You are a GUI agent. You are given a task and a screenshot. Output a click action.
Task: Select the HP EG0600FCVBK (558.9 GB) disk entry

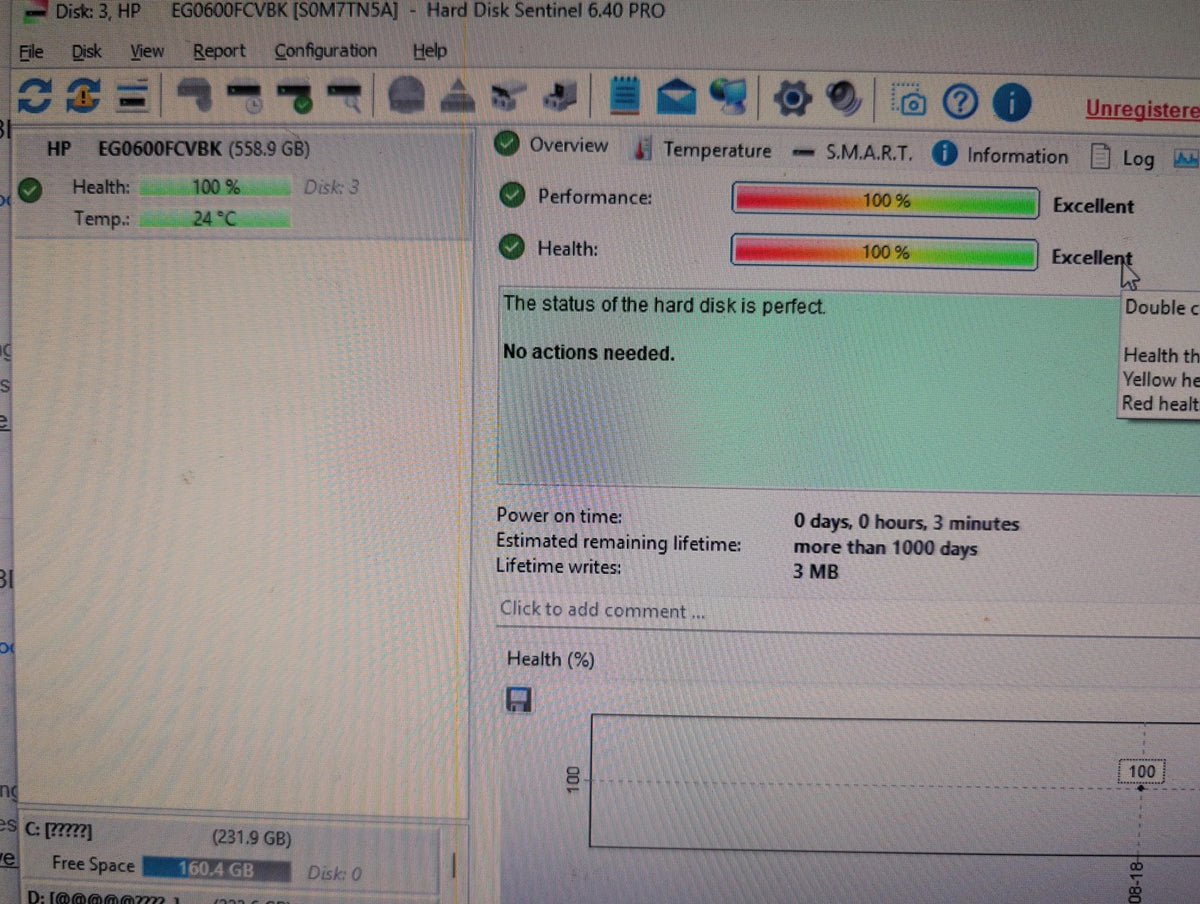coord(242,183)
